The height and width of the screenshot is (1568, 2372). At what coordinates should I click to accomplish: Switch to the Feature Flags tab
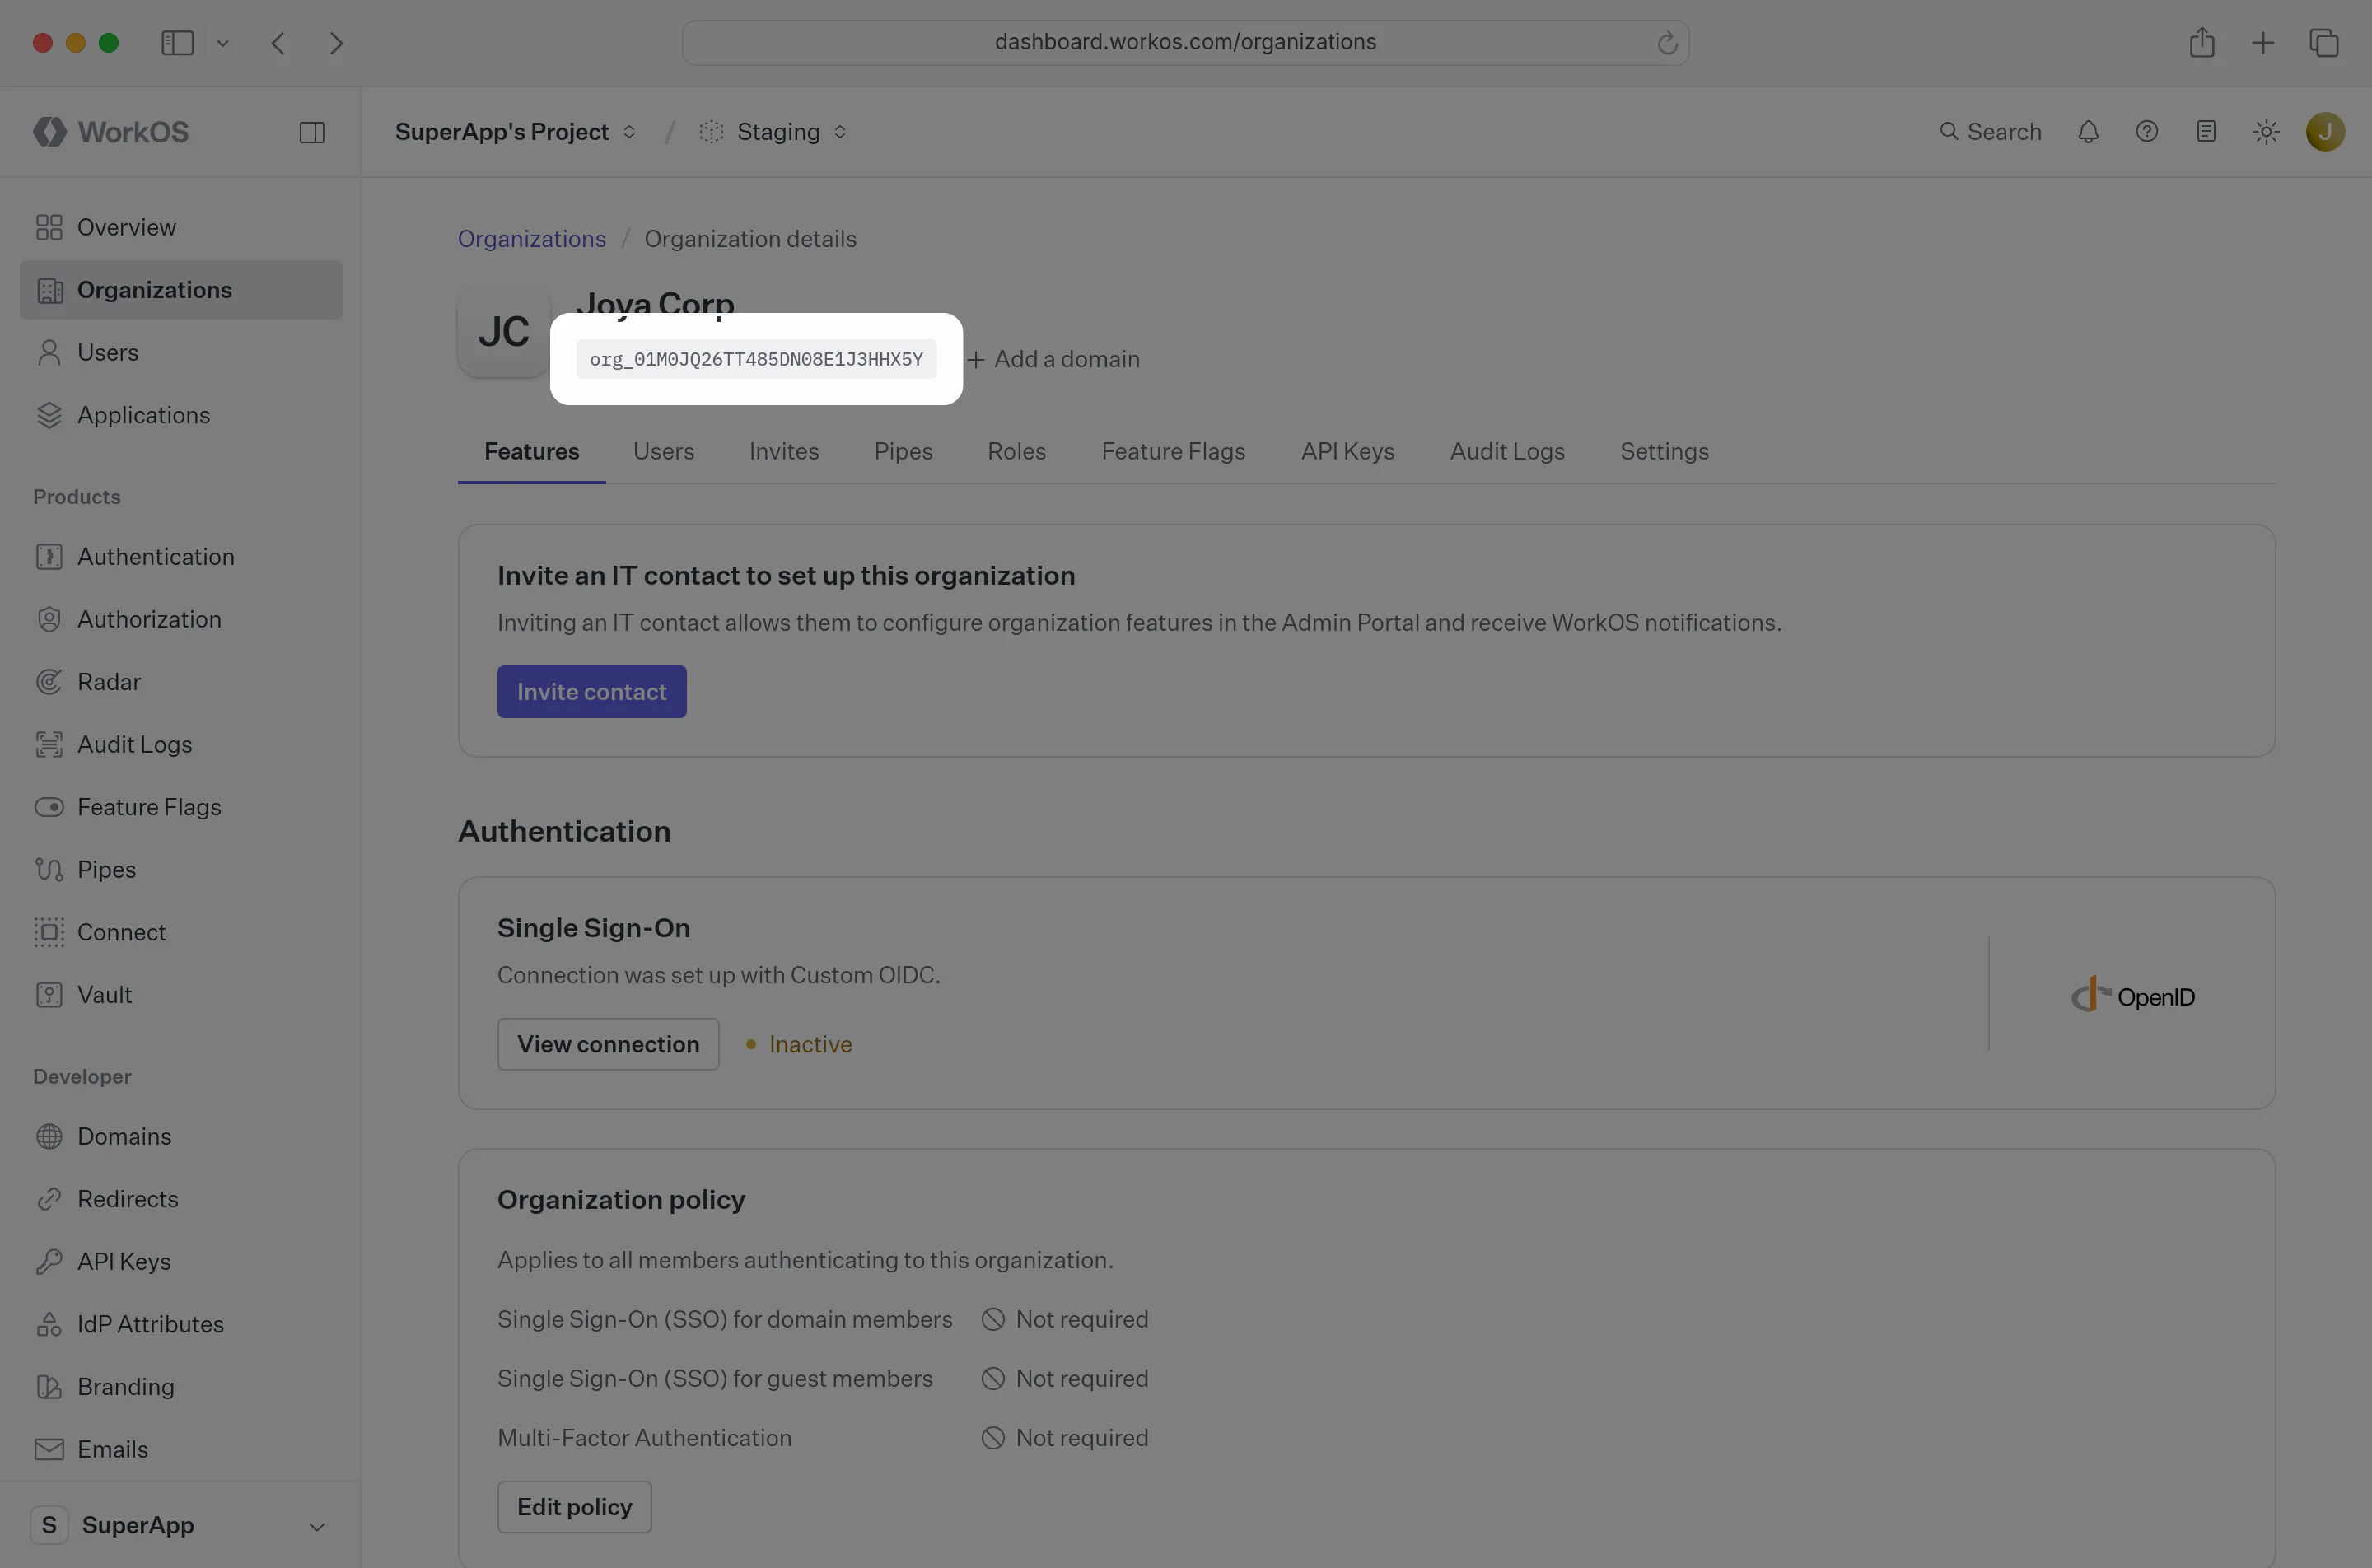(x=1174, y=451)
